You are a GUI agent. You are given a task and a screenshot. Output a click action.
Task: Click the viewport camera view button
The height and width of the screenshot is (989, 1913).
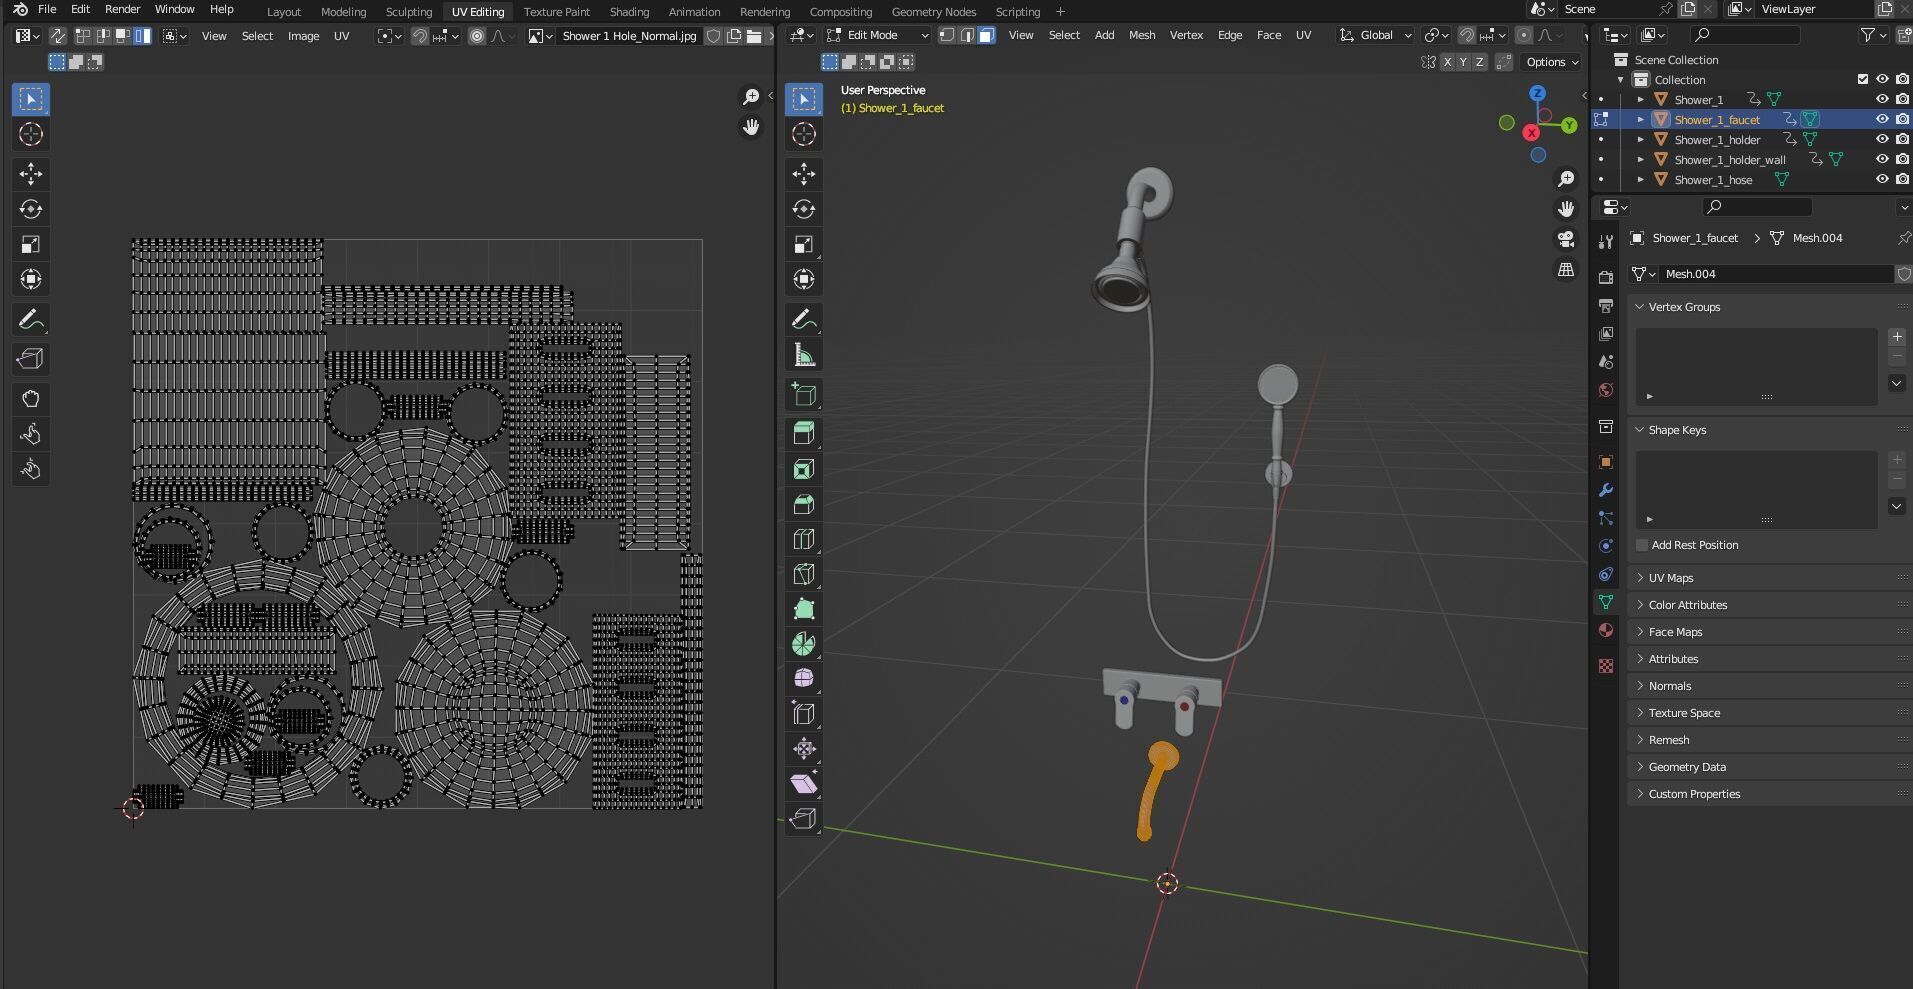click(1566, 239)
